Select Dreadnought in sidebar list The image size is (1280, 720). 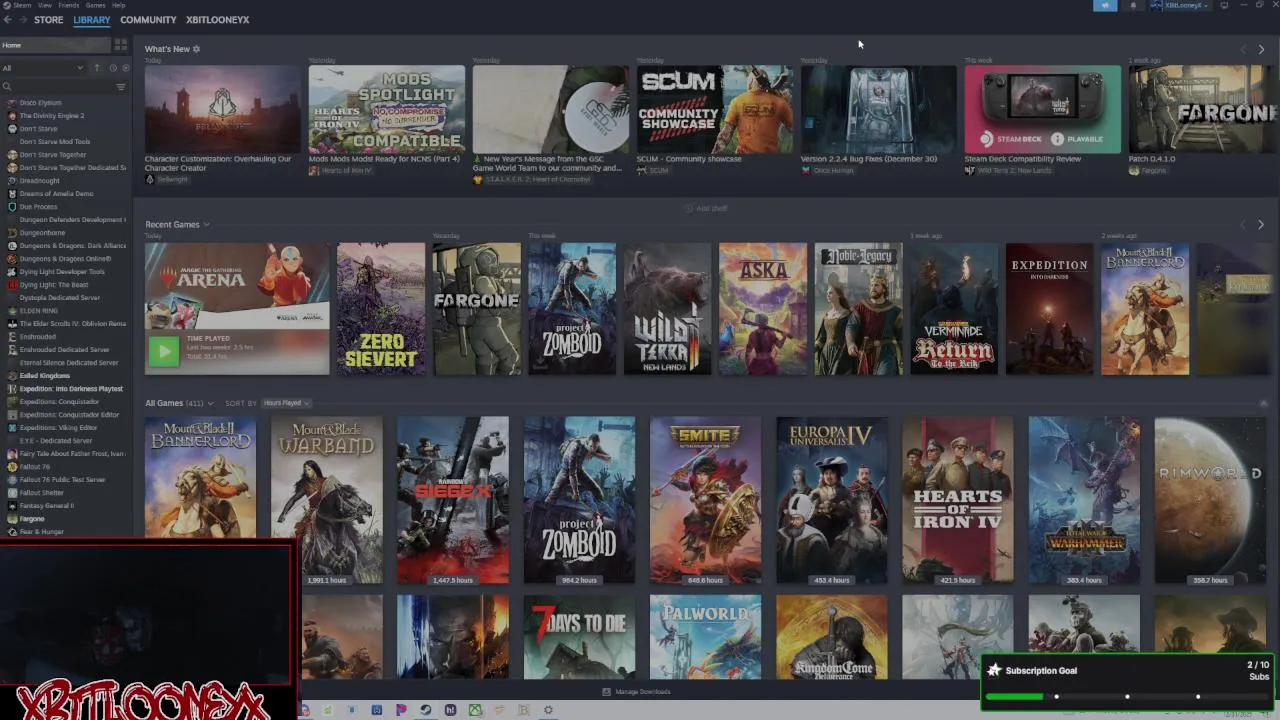39,181
